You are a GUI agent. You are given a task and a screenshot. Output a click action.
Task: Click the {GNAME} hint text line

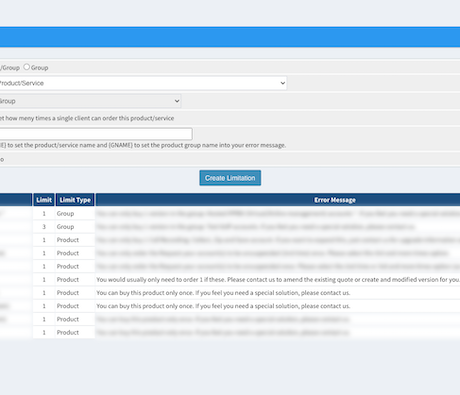click(143, 145)
